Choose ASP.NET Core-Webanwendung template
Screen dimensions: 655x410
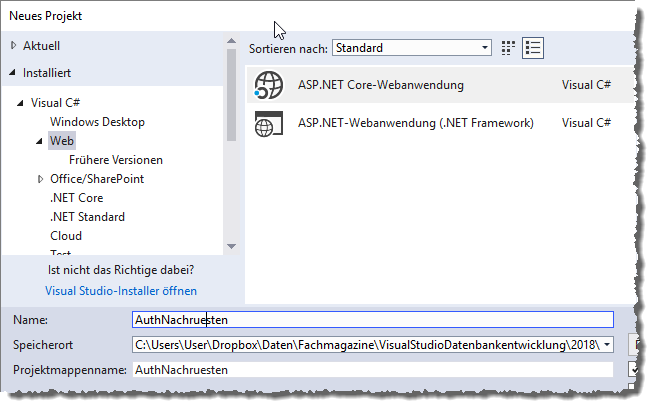click(x=439, y=85)
